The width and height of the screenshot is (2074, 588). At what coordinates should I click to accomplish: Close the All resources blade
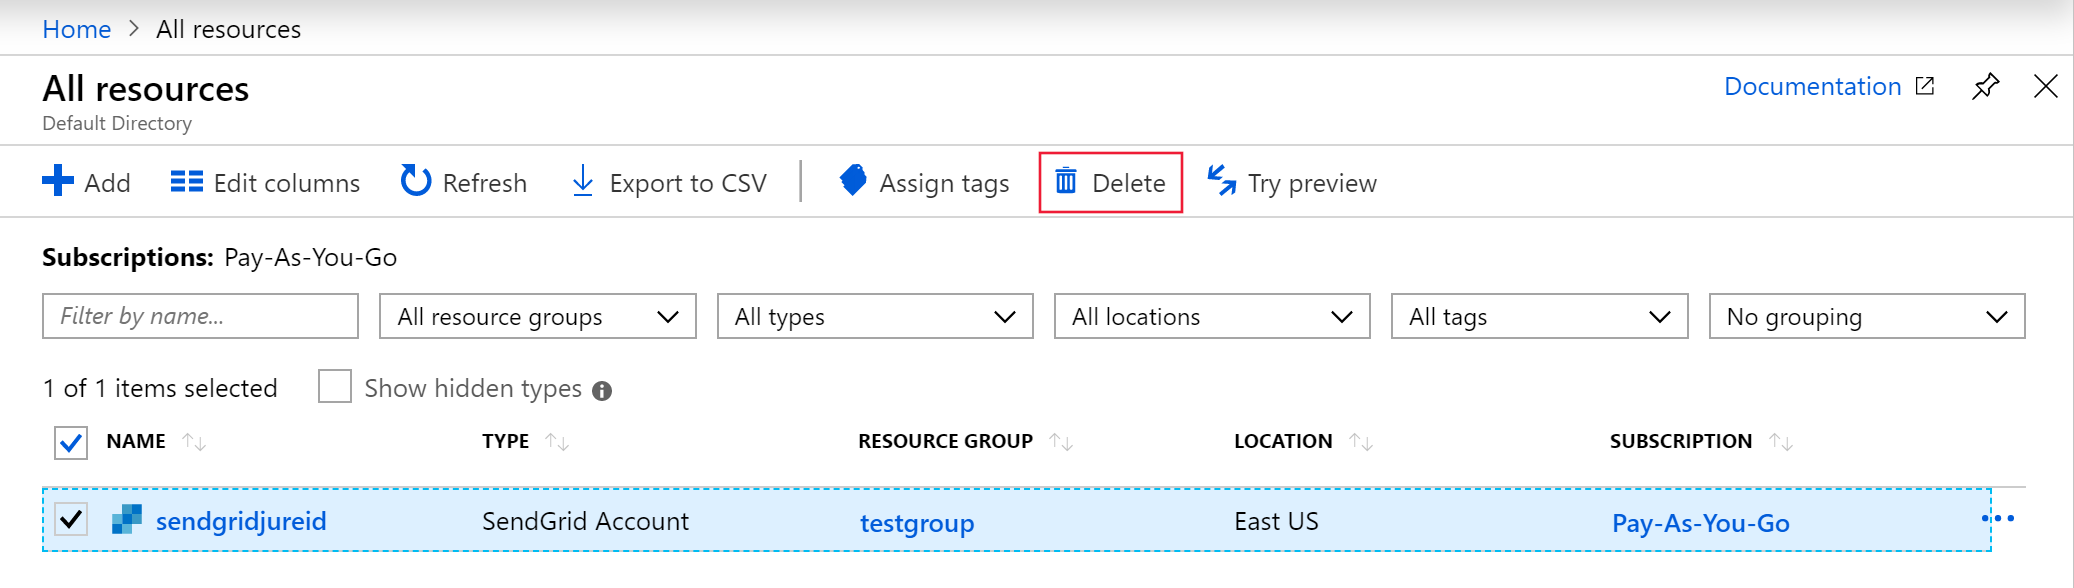(2045, 87)
